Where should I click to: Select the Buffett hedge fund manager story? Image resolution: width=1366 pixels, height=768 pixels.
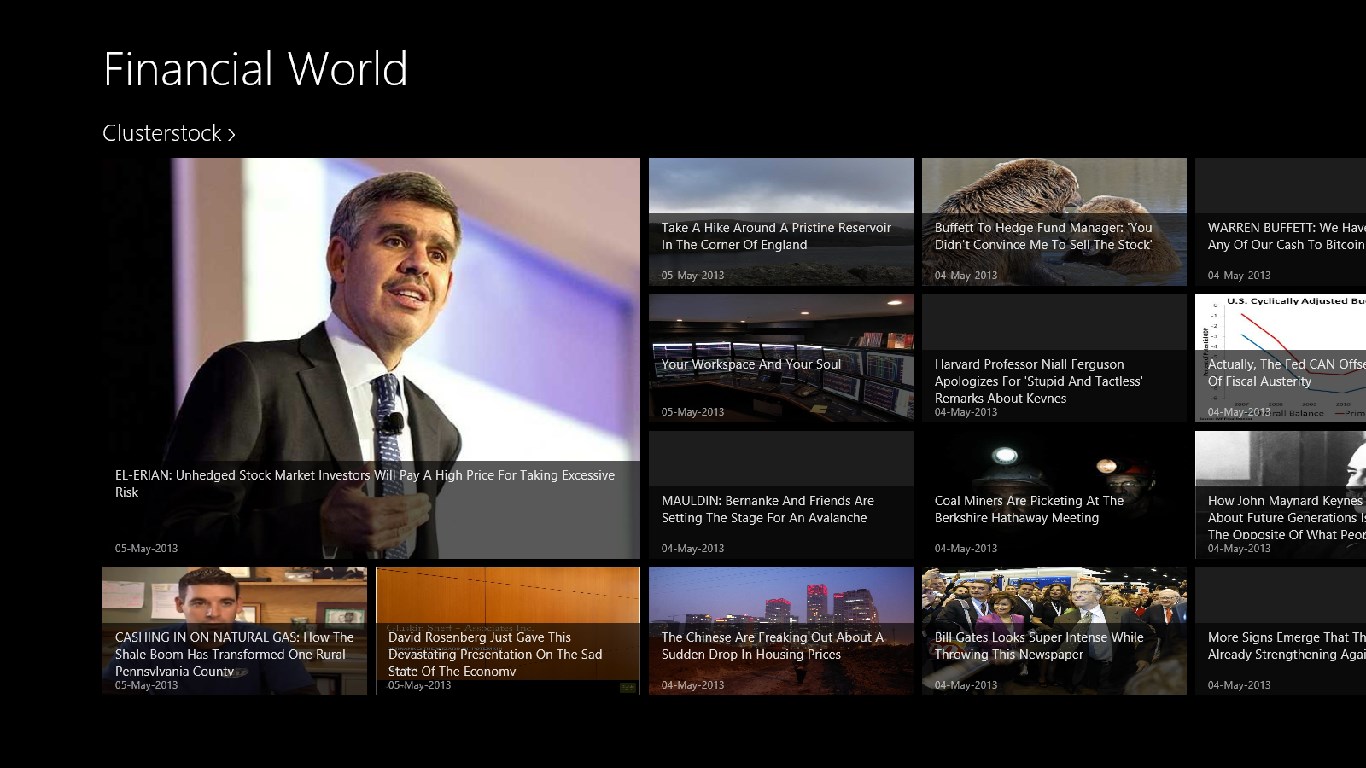point(1043,236)
